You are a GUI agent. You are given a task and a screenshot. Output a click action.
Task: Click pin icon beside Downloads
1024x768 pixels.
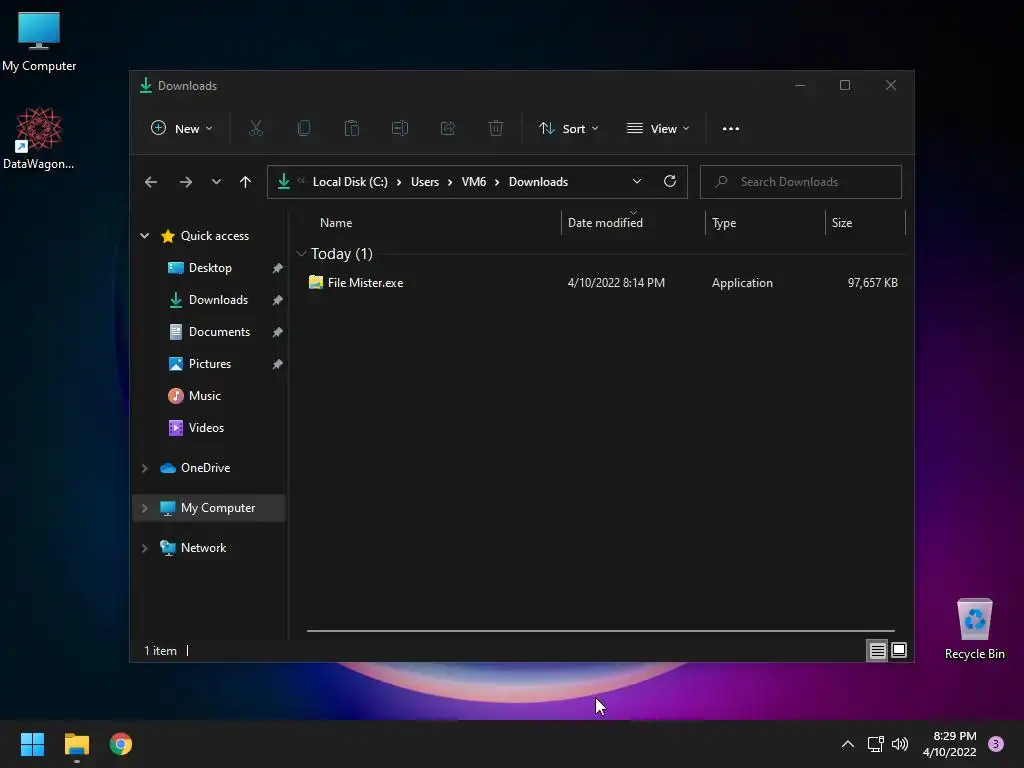pos(278,300)
